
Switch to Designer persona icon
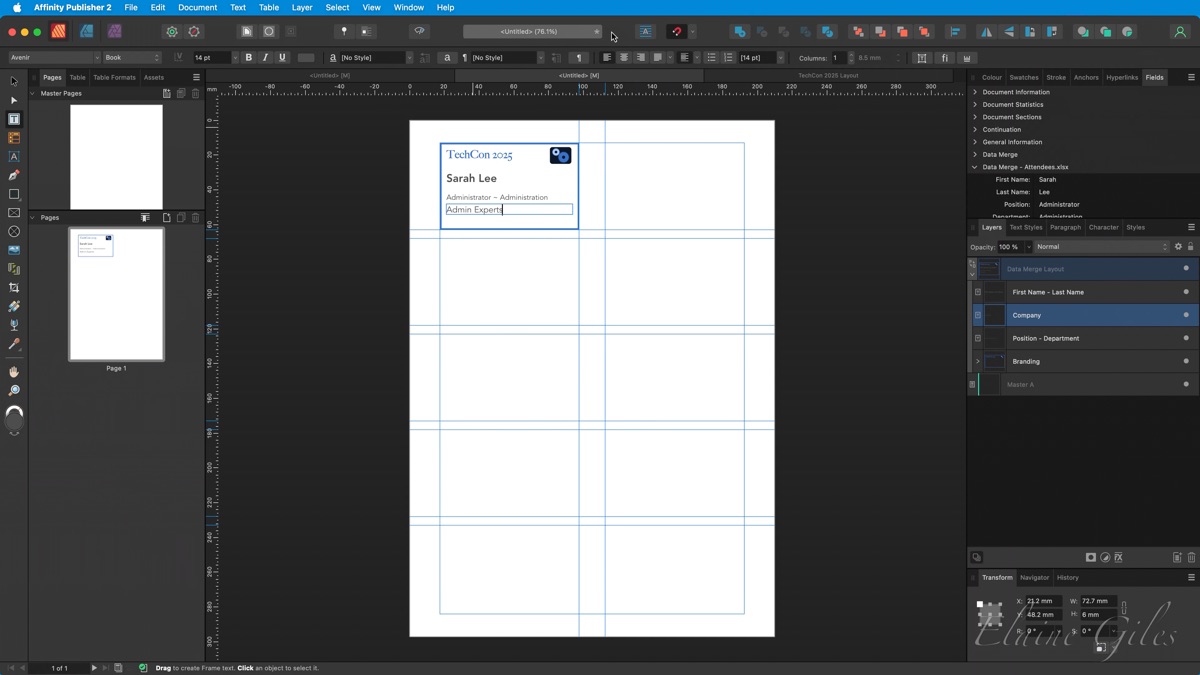[87, 31]
